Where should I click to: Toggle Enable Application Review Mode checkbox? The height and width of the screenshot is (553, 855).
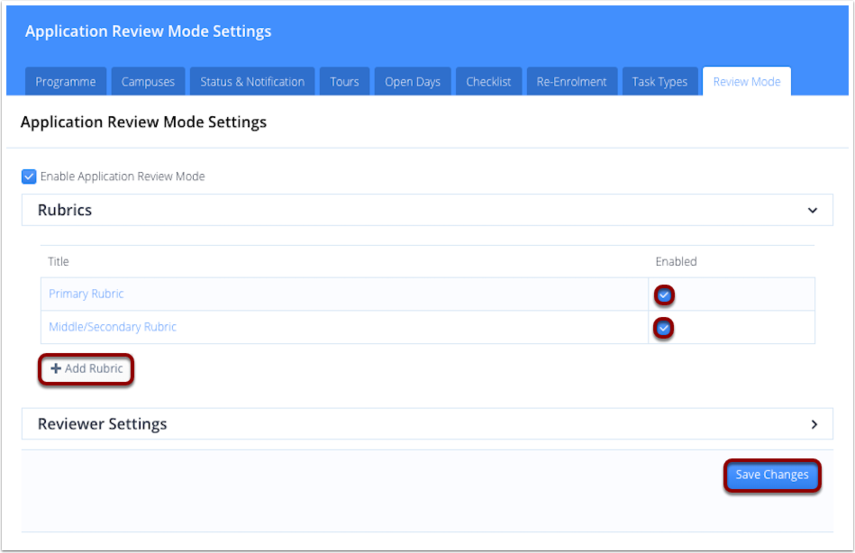click(29, 177)
